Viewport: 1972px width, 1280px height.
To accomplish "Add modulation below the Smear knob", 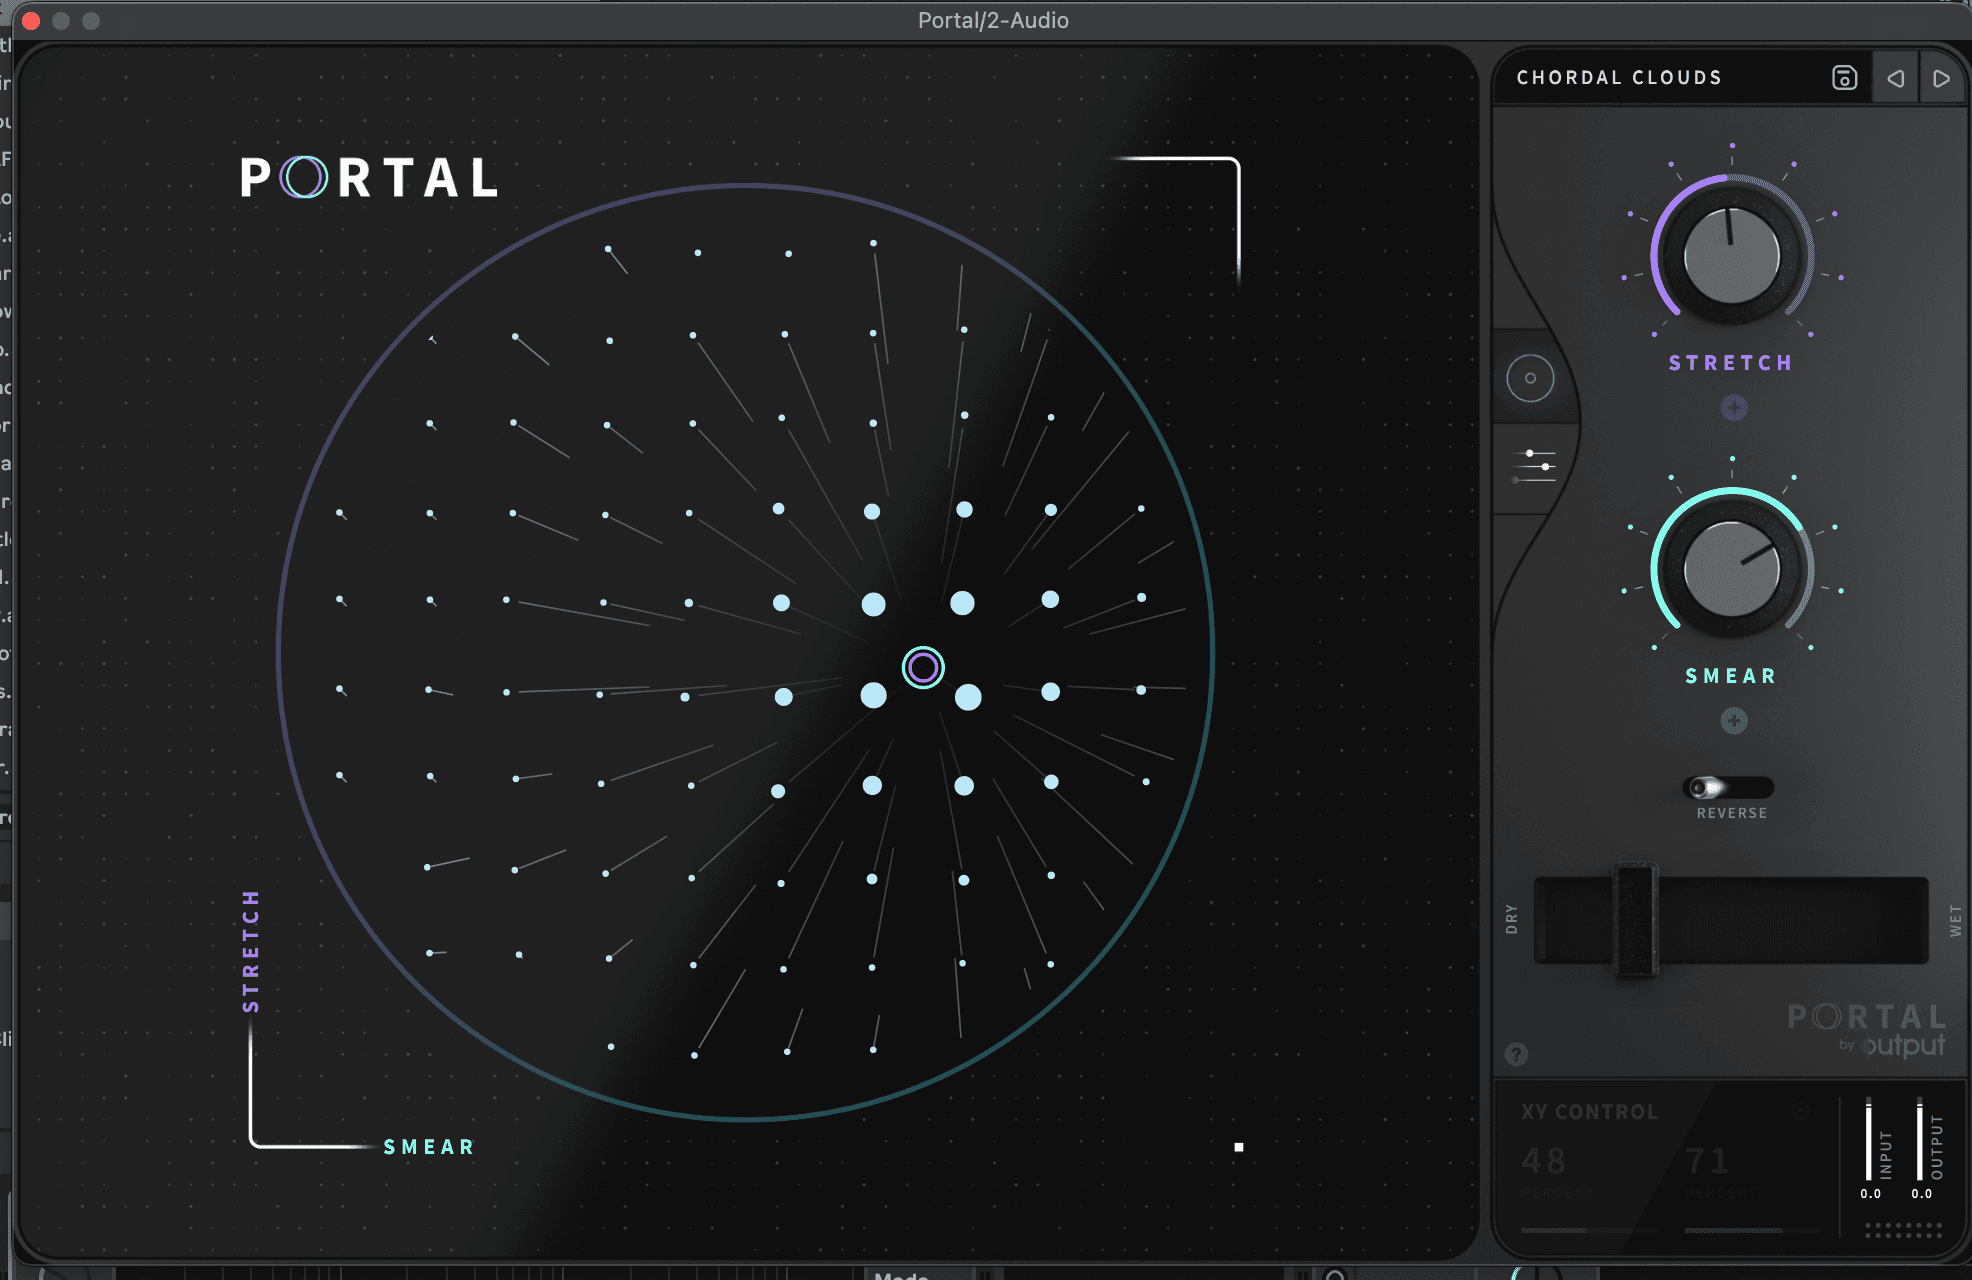I will 1734,720.
